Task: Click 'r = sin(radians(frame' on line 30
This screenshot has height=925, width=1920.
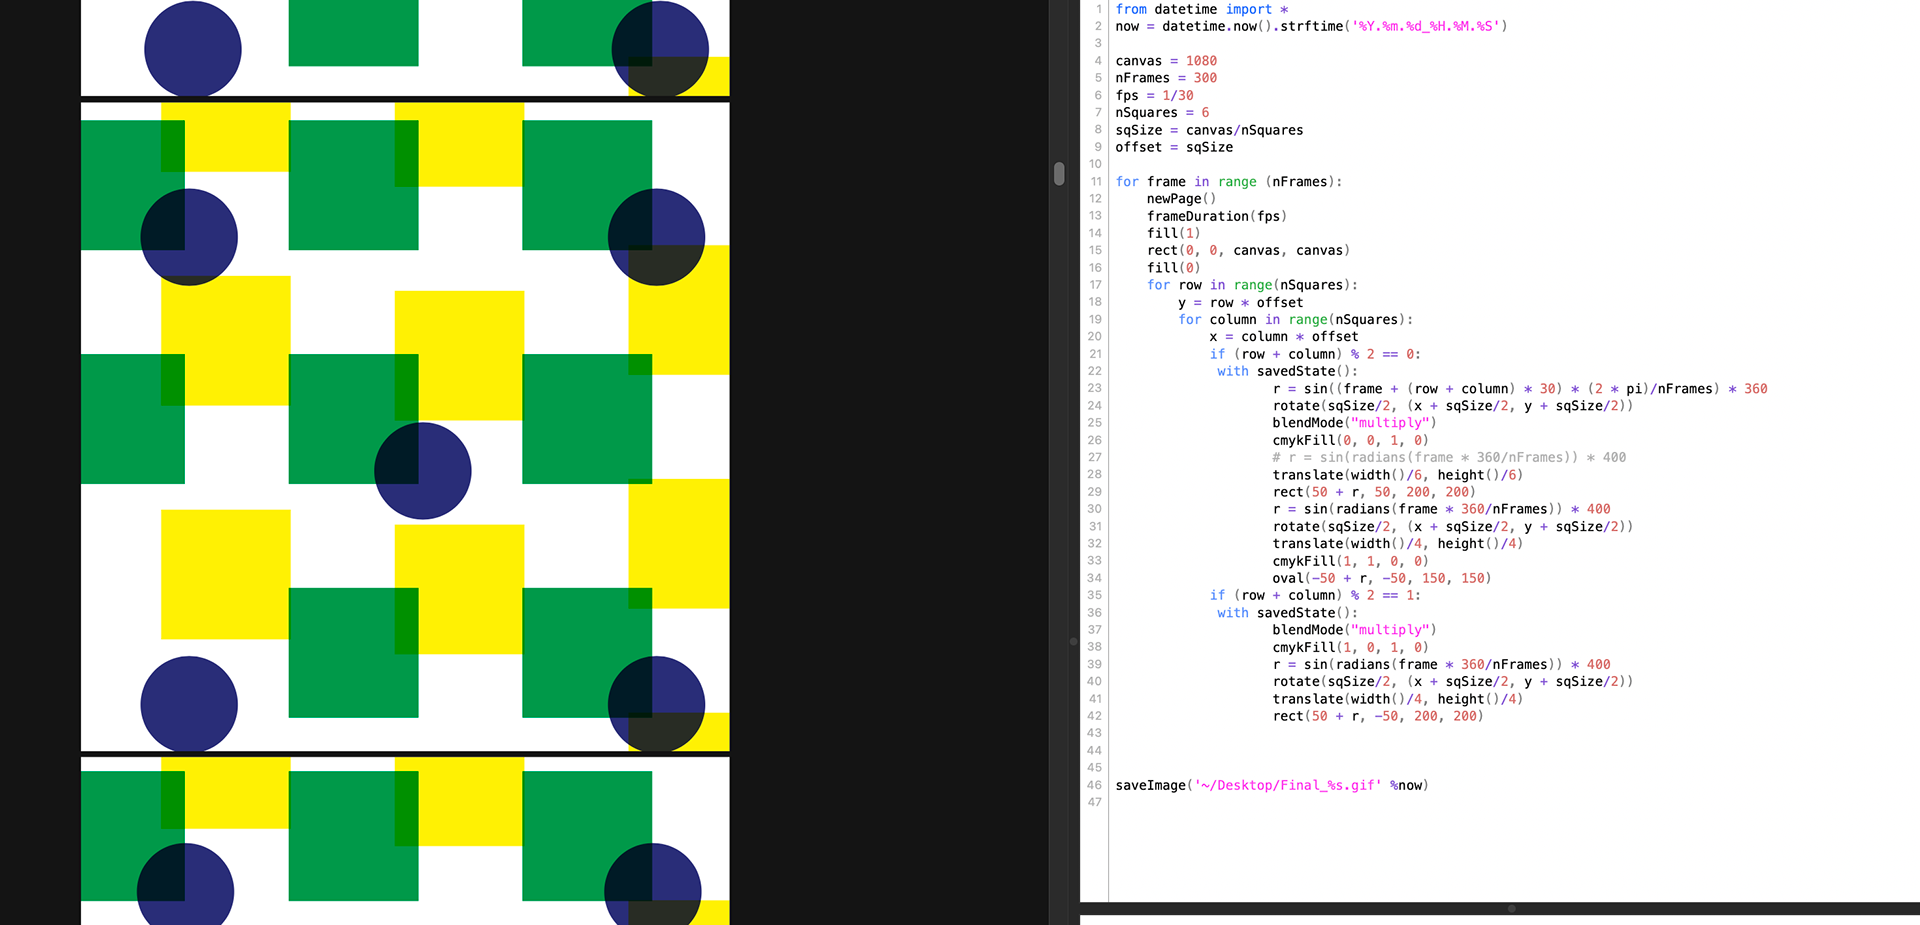Action: [1441, 509]
